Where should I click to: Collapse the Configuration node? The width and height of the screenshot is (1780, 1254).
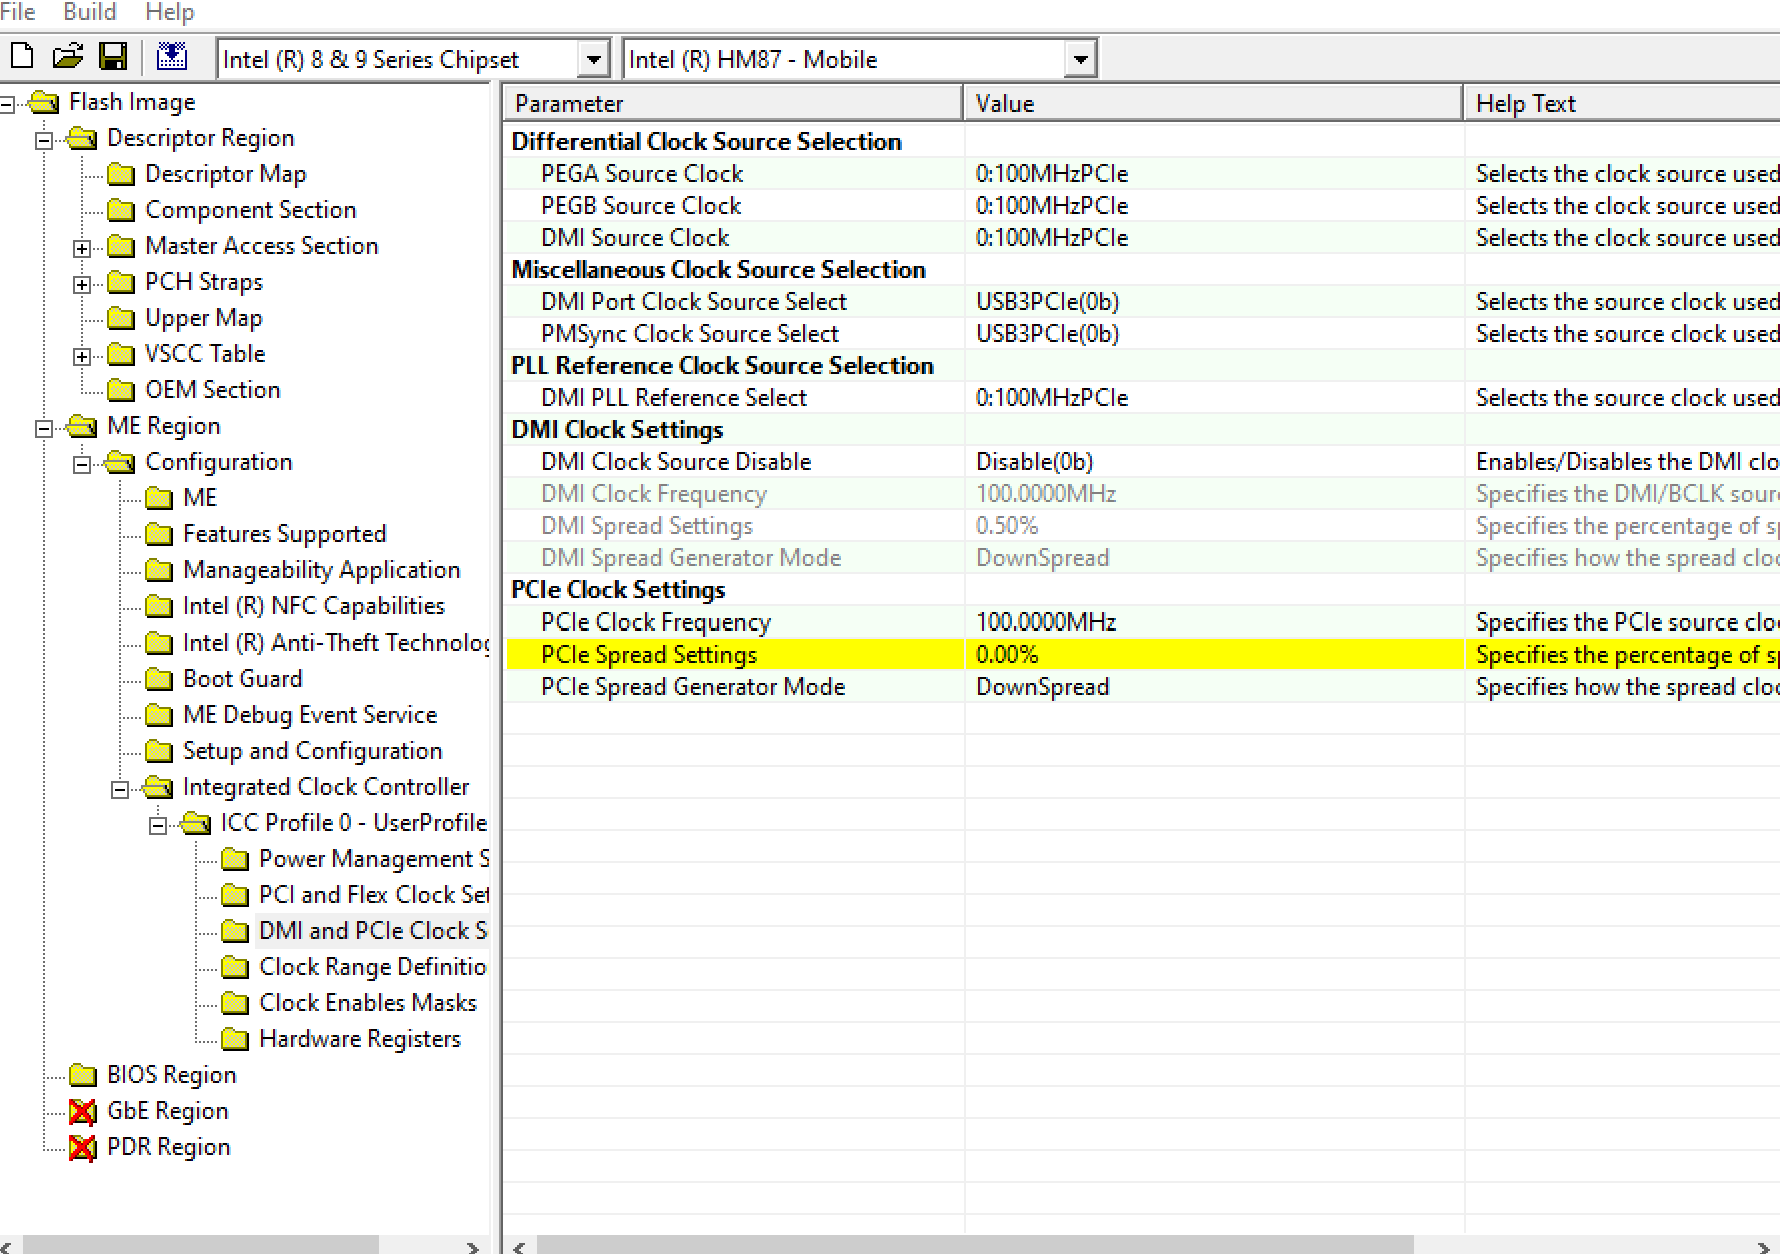82,464
